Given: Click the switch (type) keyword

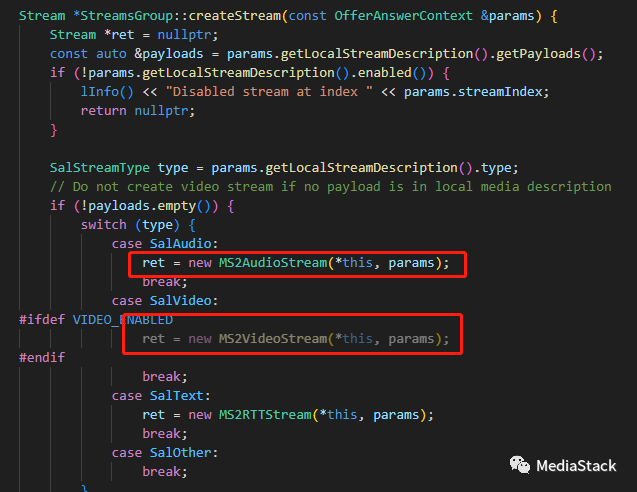Looking at the screenshot, I should coord(128,225).
